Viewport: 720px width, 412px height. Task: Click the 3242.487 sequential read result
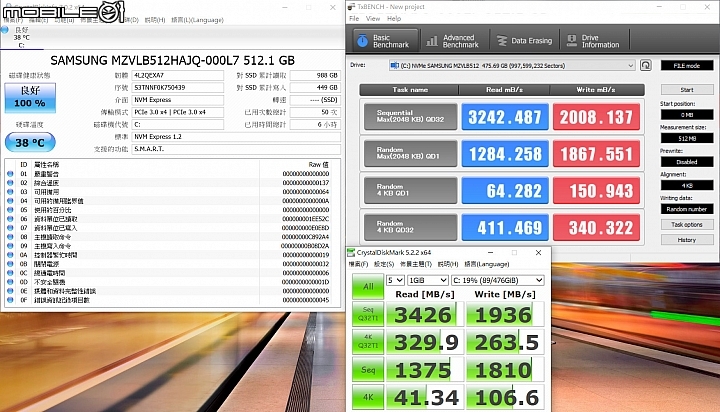pyautogui.click(x=505, y=117)
